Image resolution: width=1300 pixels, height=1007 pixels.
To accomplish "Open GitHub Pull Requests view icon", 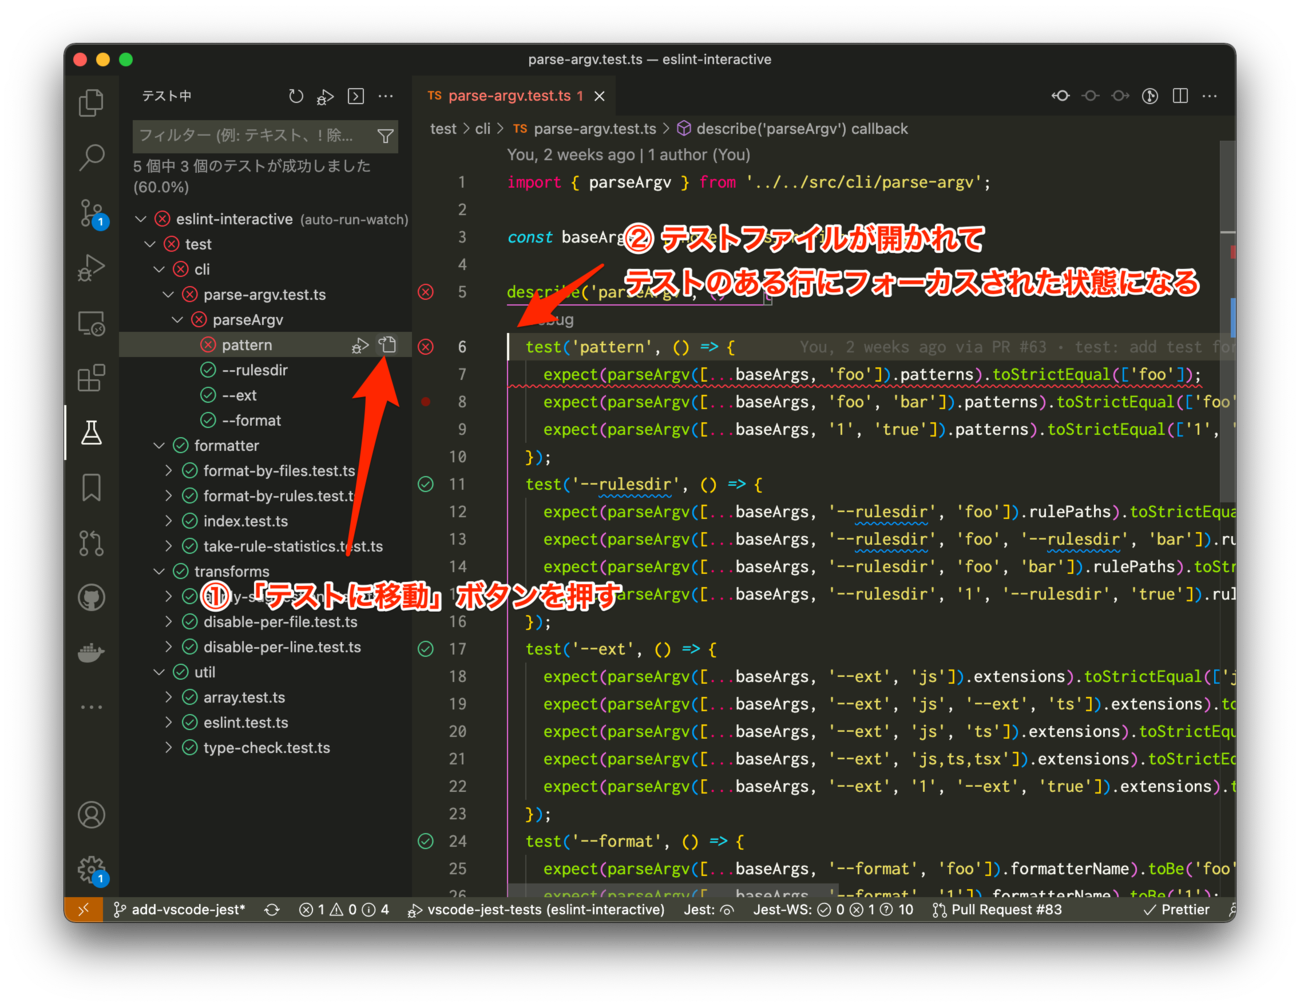I will point(91,543).
